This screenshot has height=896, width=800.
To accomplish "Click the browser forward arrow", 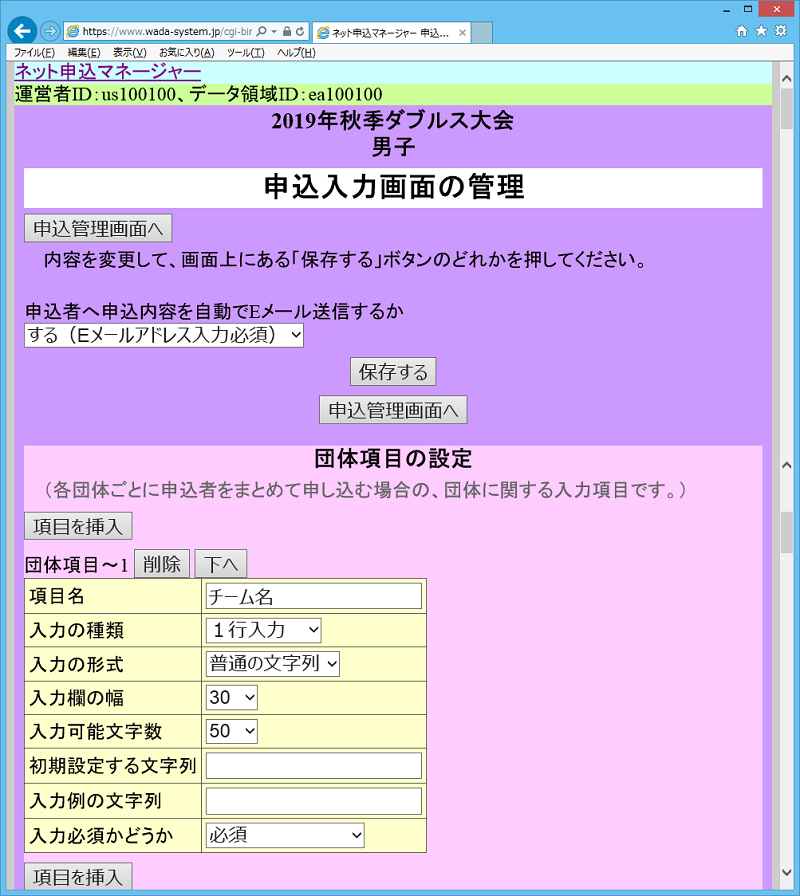I will (x=50, y=31).
